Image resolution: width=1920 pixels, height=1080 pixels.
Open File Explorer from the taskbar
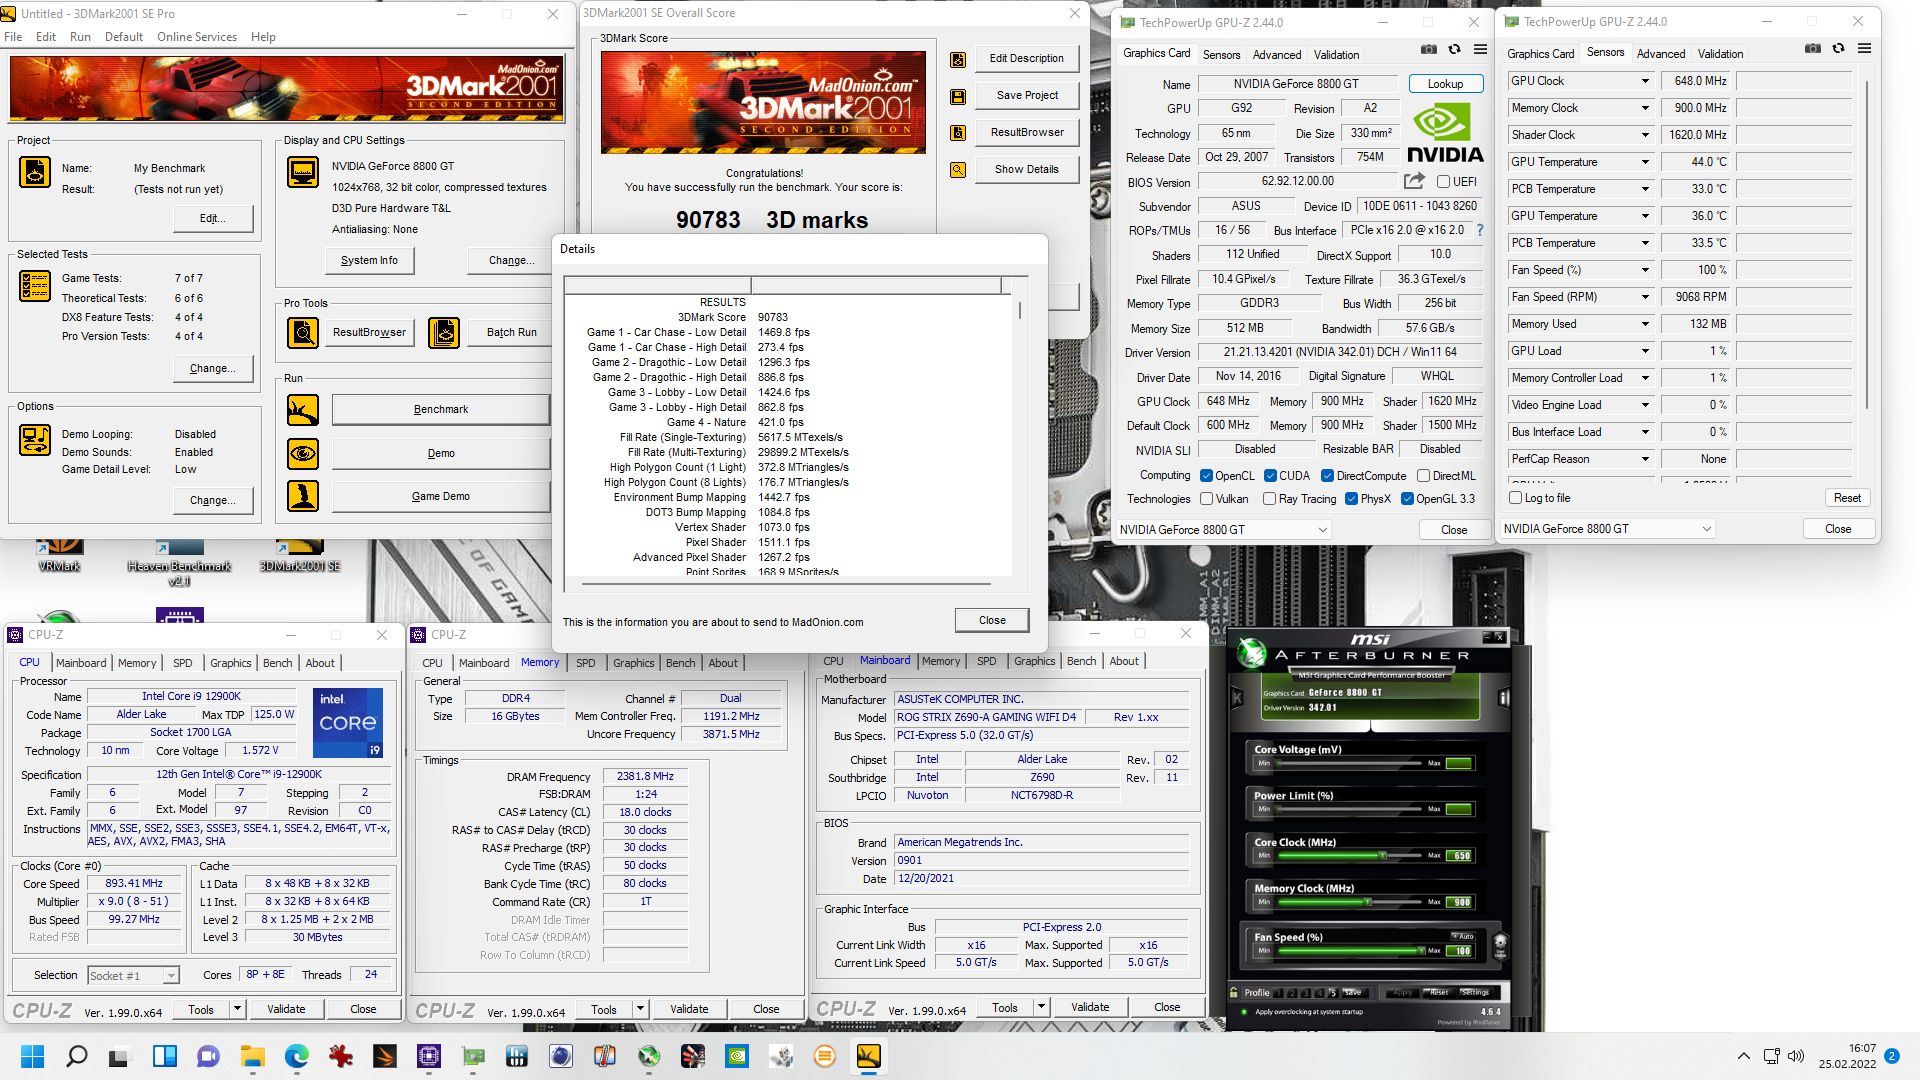pyautogui.click(x=252, y=1056)
